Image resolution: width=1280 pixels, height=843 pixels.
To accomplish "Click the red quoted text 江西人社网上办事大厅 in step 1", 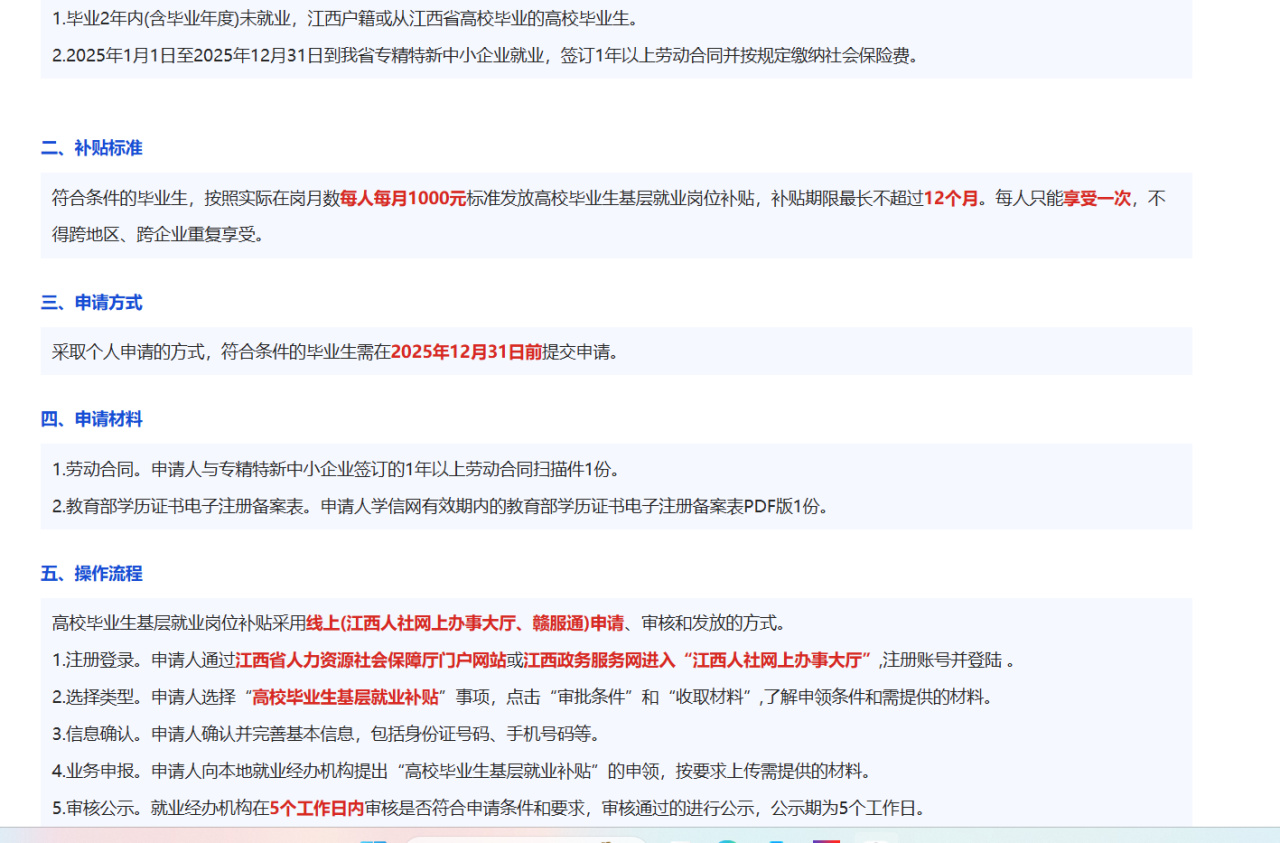I will click(x=777, y=660).
